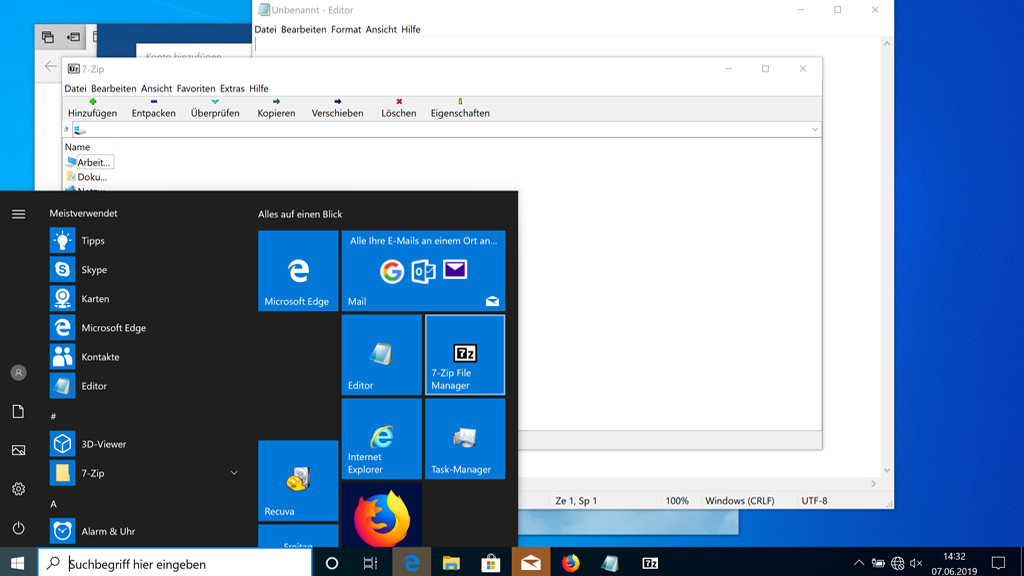Open Einstellungen via the gear in the Start sidebar
The image size is (1024, 576).
[x=17, y=489]
